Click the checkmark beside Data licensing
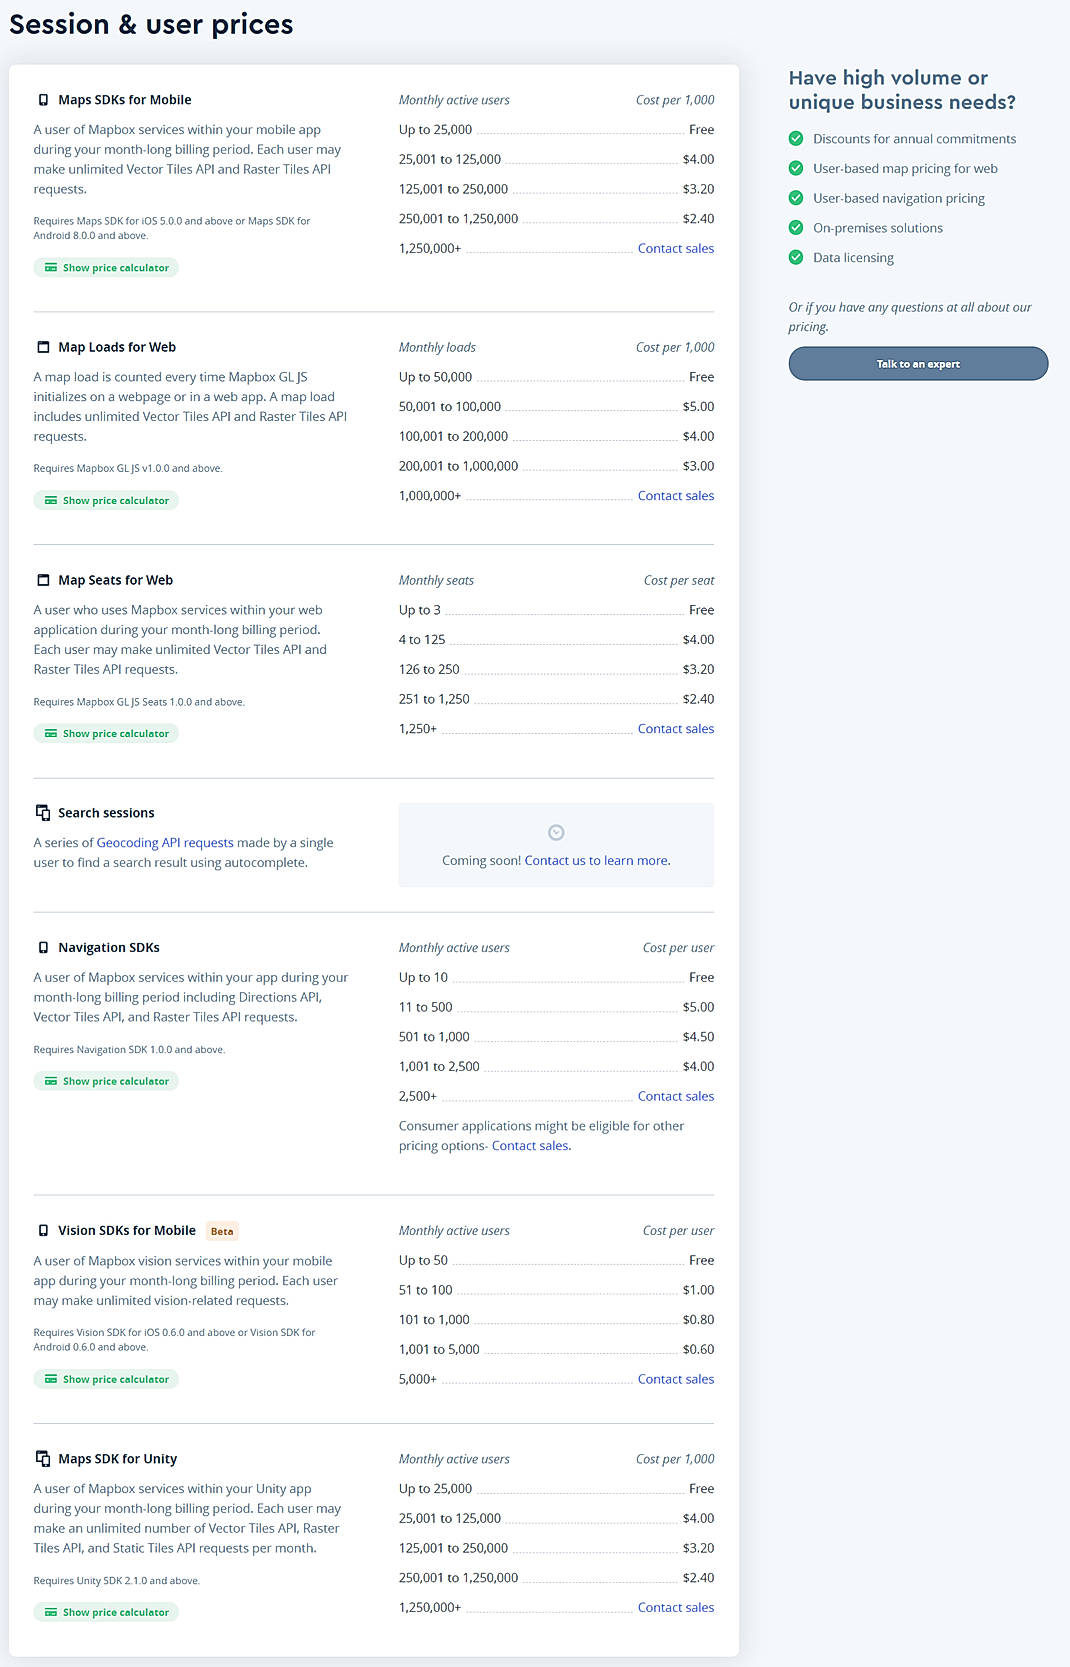The width and height of the screenshot is (1070, 1667). pos(796,257)
